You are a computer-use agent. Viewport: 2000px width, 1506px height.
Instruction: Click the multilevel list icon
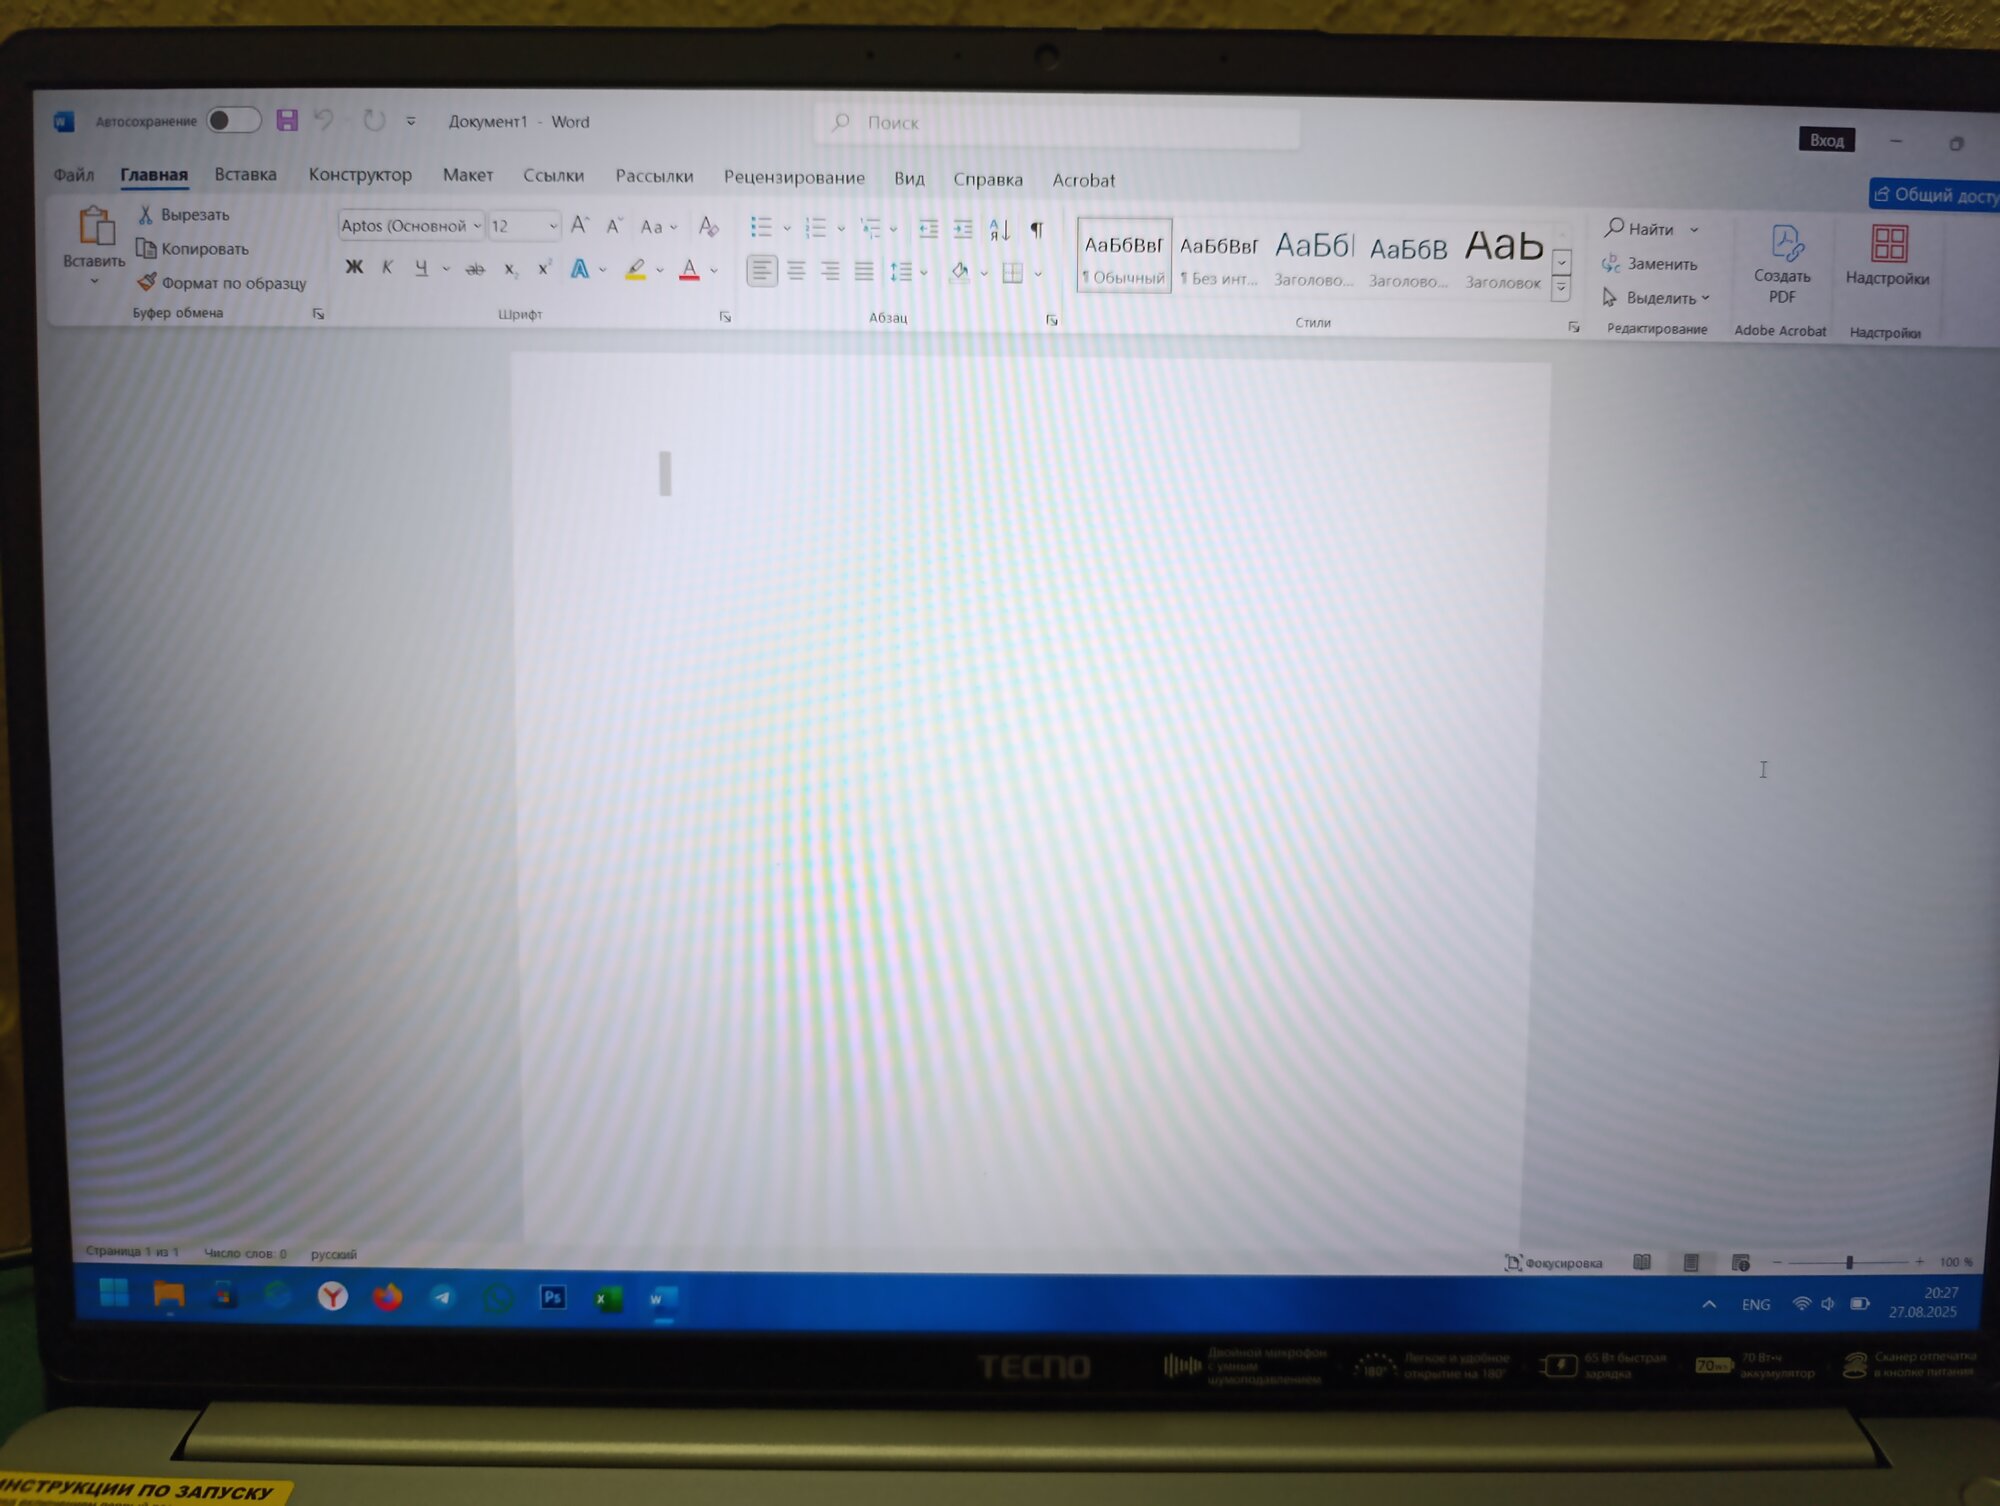pyautogui.click(x=871, y=229)
